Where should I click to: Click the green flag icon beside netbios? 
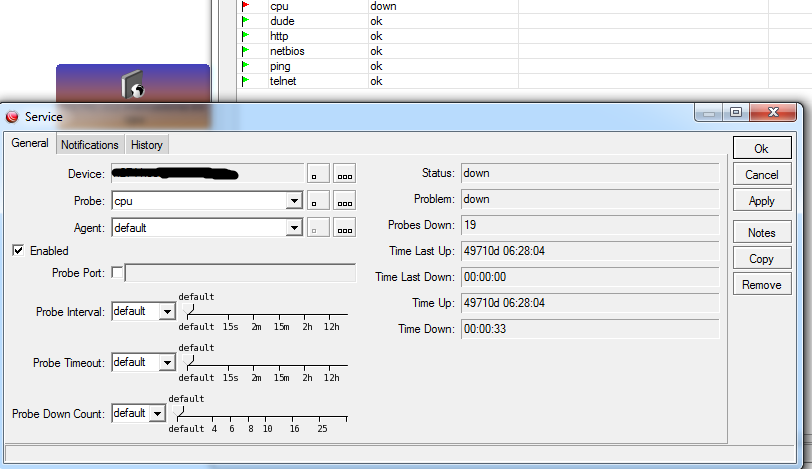(x=246, y=51)
